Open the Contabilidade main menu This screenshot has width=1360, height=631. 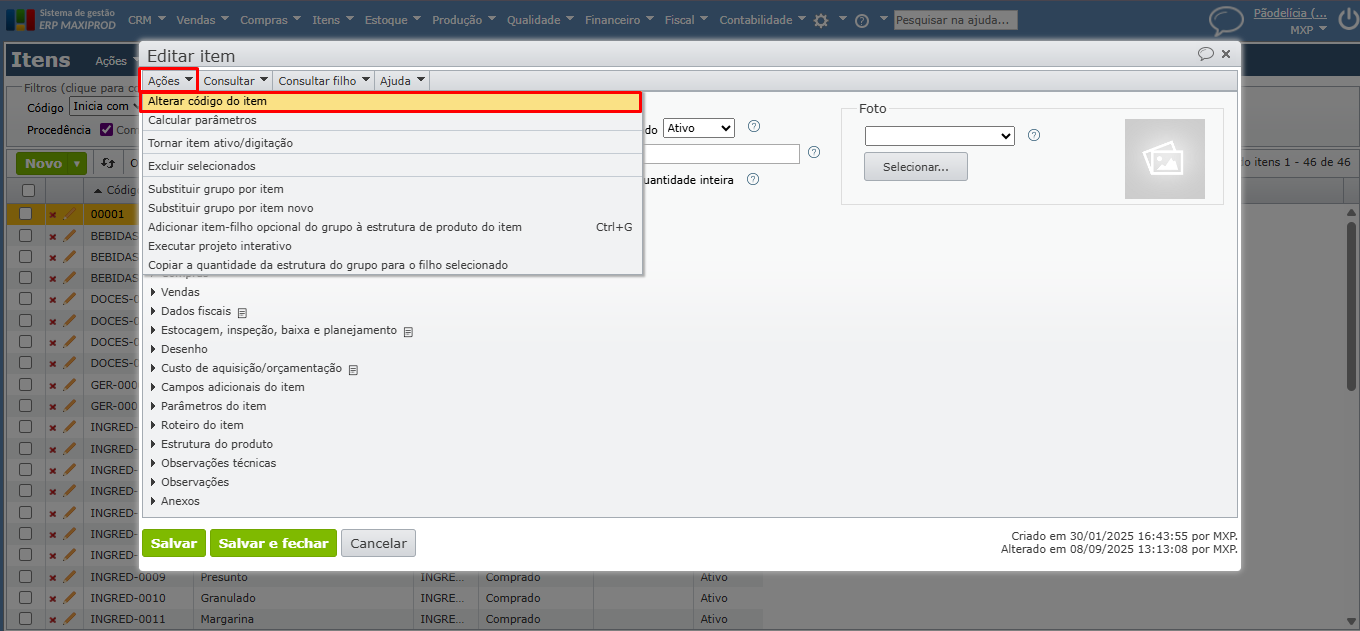click(763, 20)
